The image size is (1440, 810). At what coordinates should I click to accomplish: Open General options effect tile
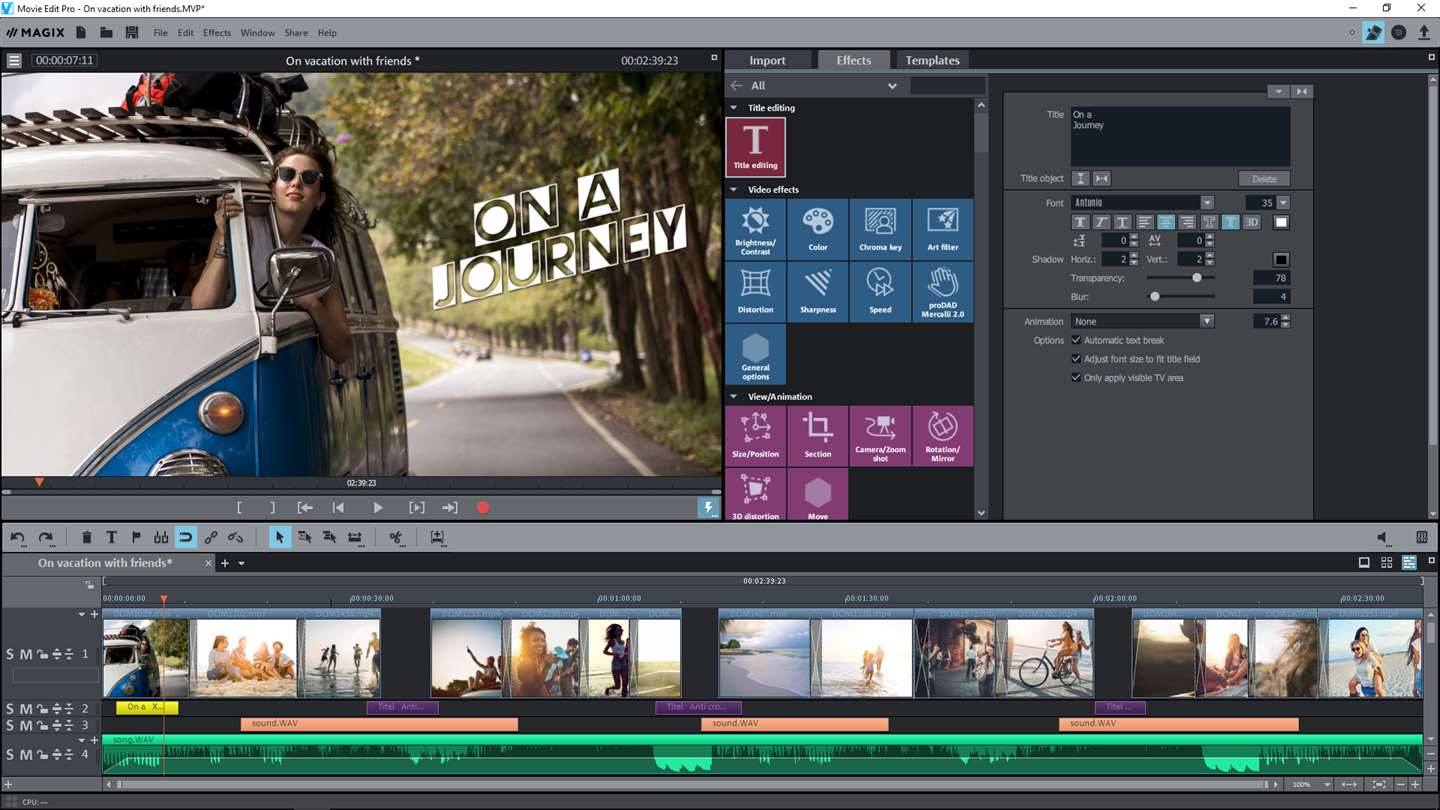pyautogui.click(x=756, y=355)
